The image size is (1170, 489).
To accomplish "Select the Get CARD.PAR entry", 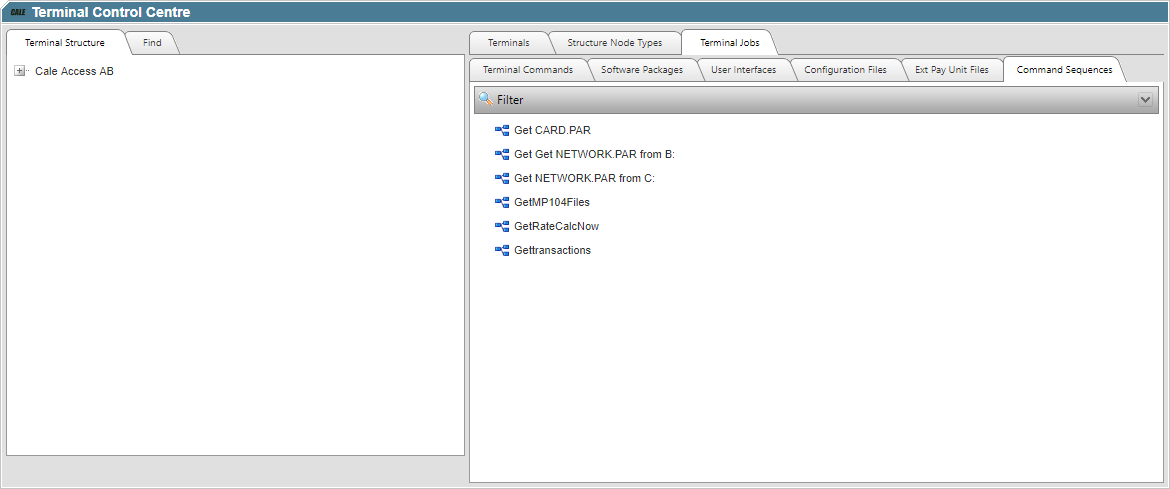I will (x=553, y=131).
